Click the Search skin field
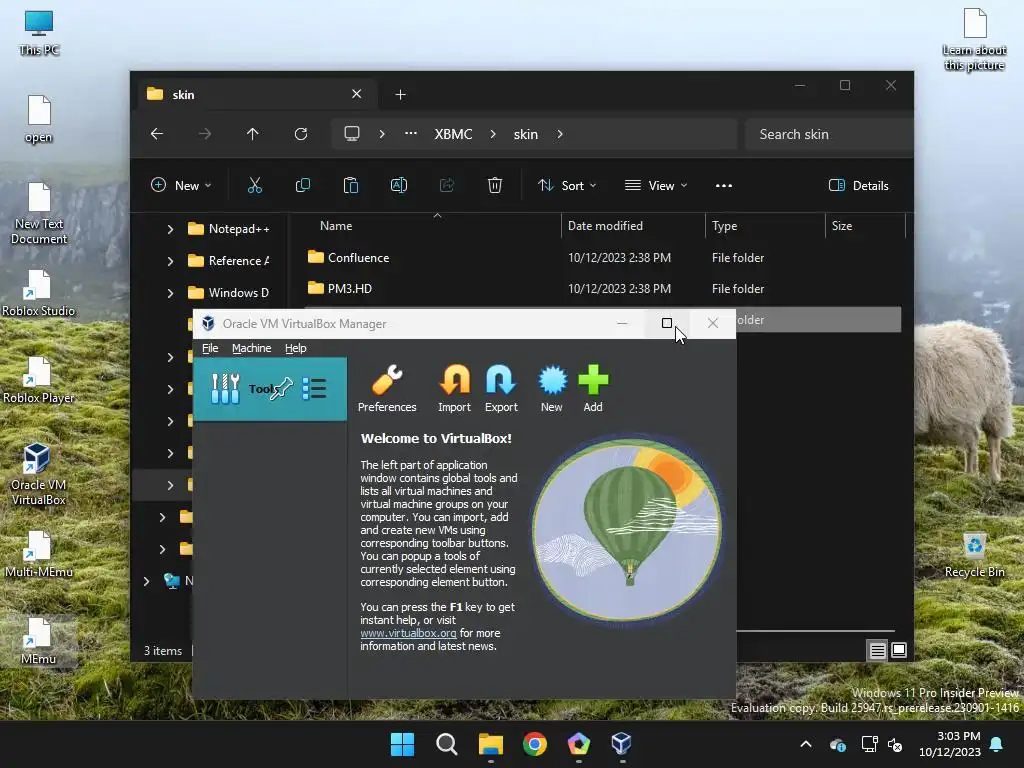1024x768 pixels. [x=828, y=134]
